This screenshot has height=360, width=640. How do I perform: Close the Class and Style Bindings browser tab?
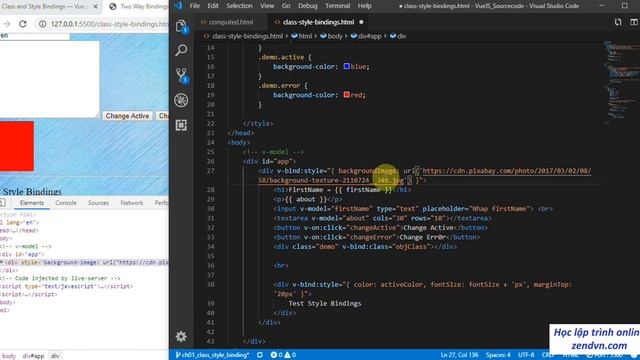[x=95, y=7]
